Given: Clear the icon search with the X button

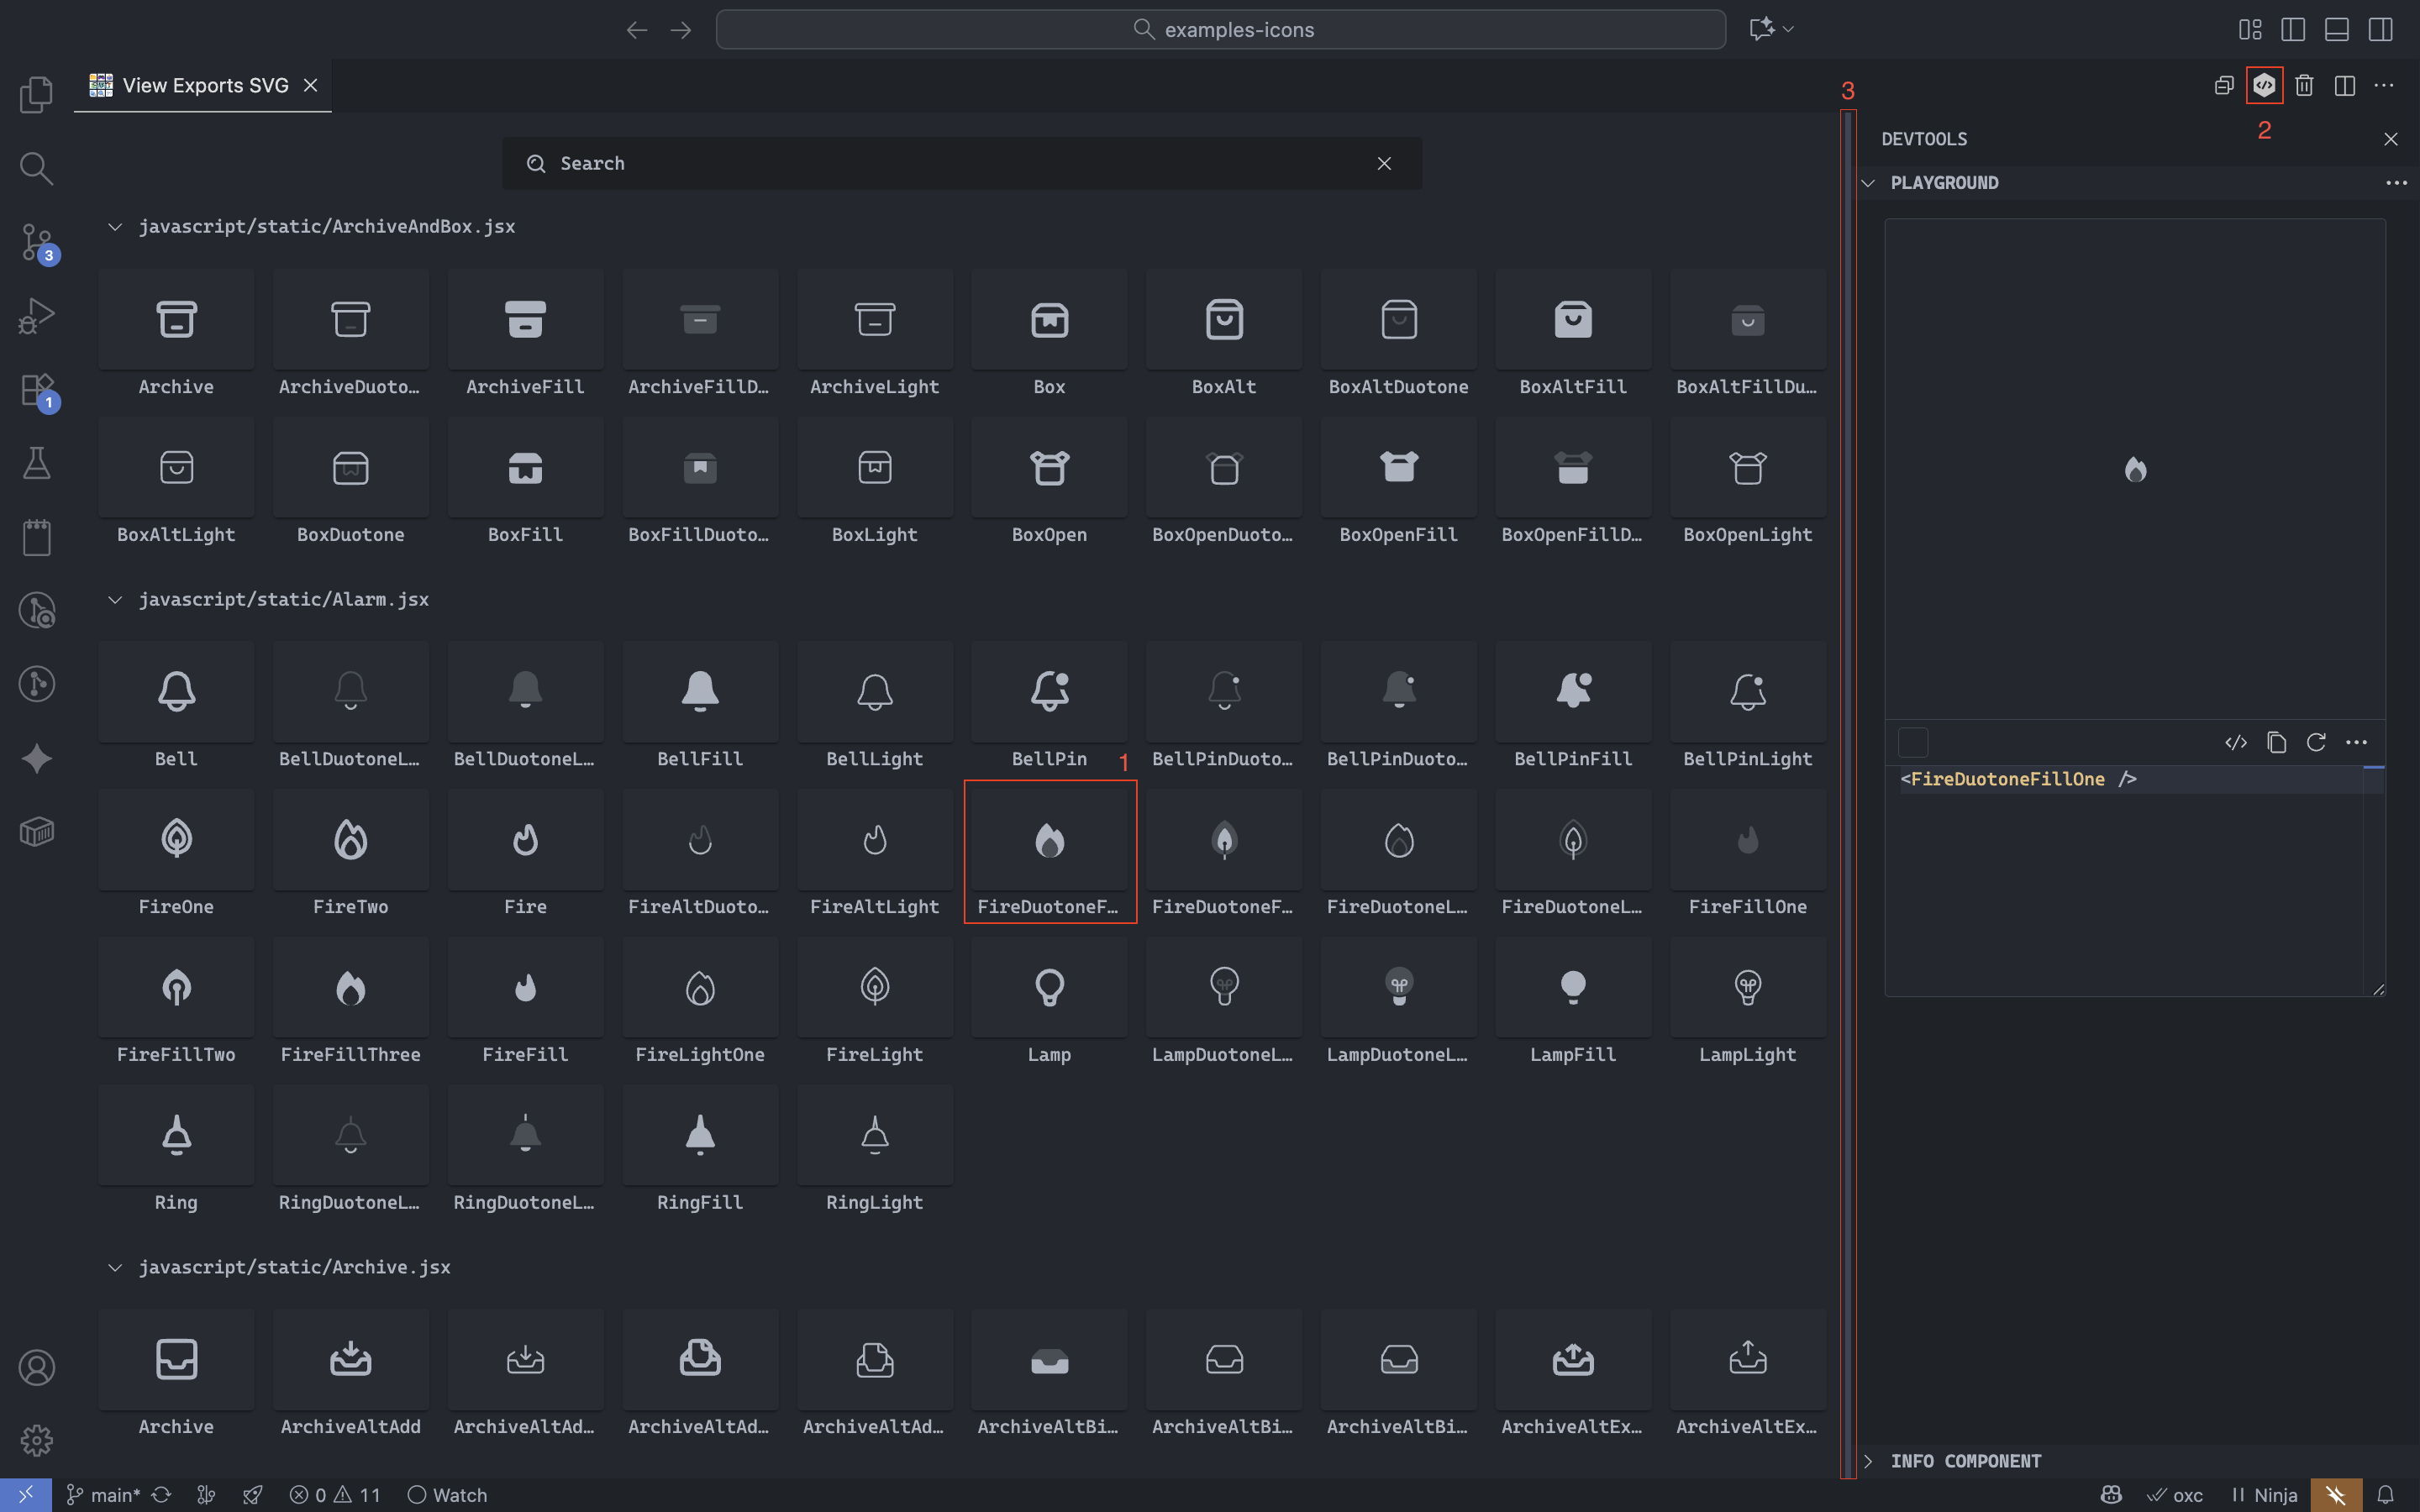Looking at the screenshot, I should (x=1383, y=163).
